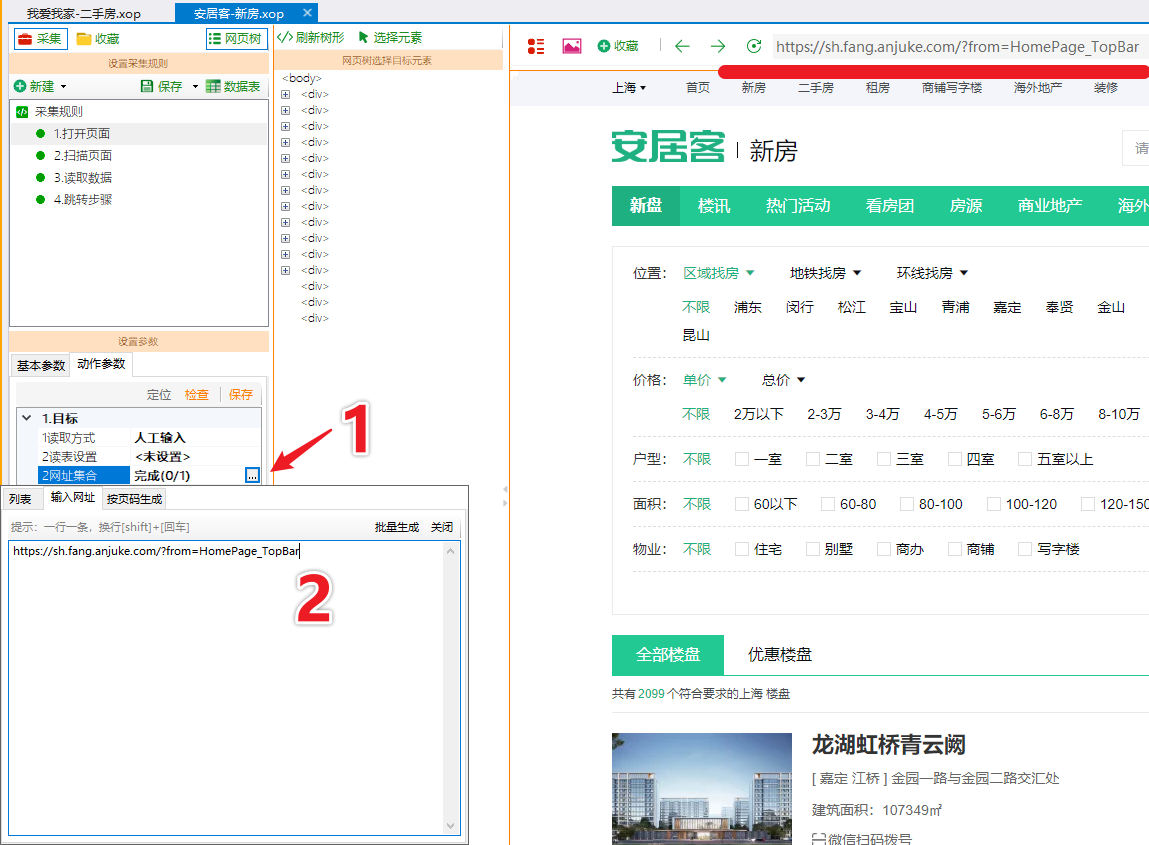
Task: Click the URL list scrollbar down arrow
Action: coord(451,826)
